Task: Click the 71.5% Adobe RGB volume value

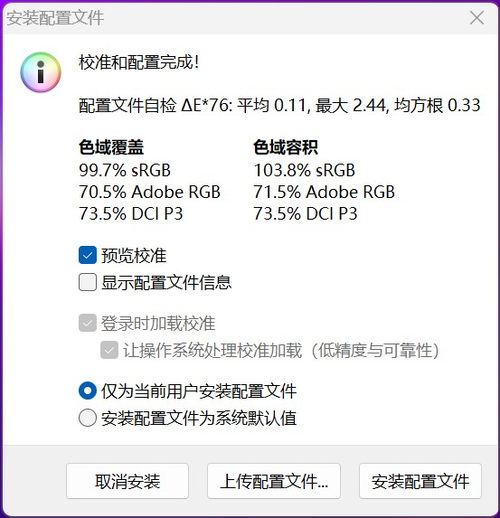Action: [x=324, y=192]
